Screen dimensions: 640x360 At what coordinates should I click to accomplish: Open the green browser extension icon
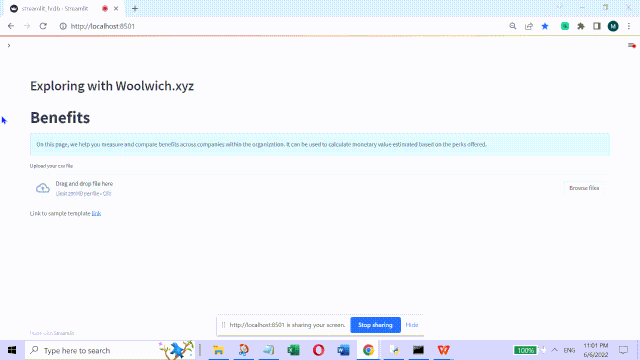[565, 26]
